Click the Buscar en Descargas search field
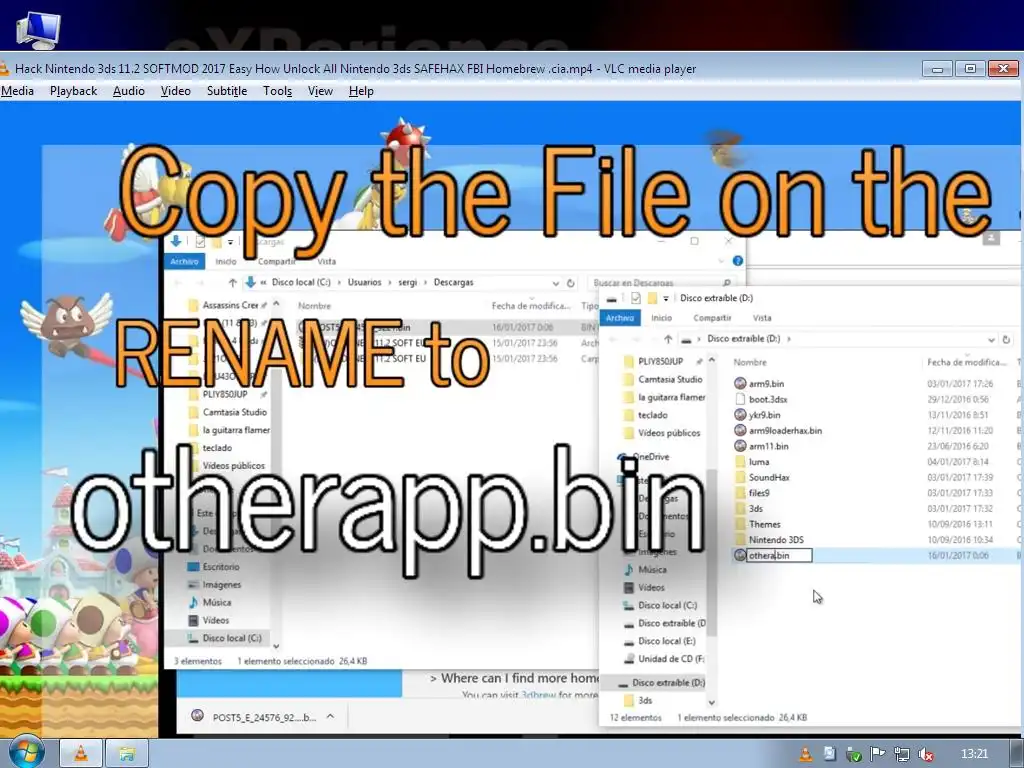Image resolution: width=1024 pixels, height=768 pixels. point(660,283)
